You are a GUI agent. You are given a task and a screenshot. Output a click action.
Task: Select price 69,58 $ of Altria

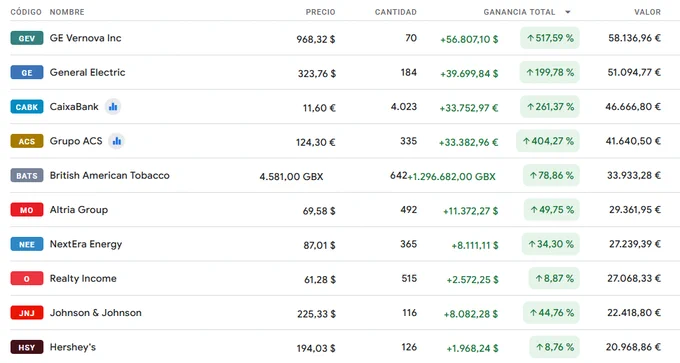pos(319,211)
